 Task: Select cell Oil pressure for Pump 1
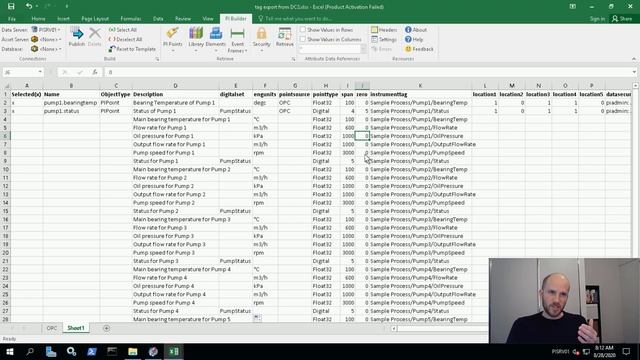pyautogui.click(x=175, y=136)
